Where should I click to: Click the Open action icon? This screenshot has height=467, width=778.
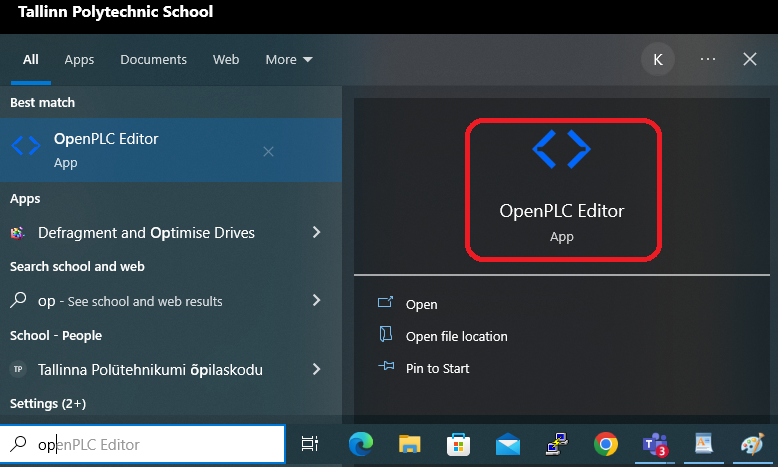[x=386, y=302]
